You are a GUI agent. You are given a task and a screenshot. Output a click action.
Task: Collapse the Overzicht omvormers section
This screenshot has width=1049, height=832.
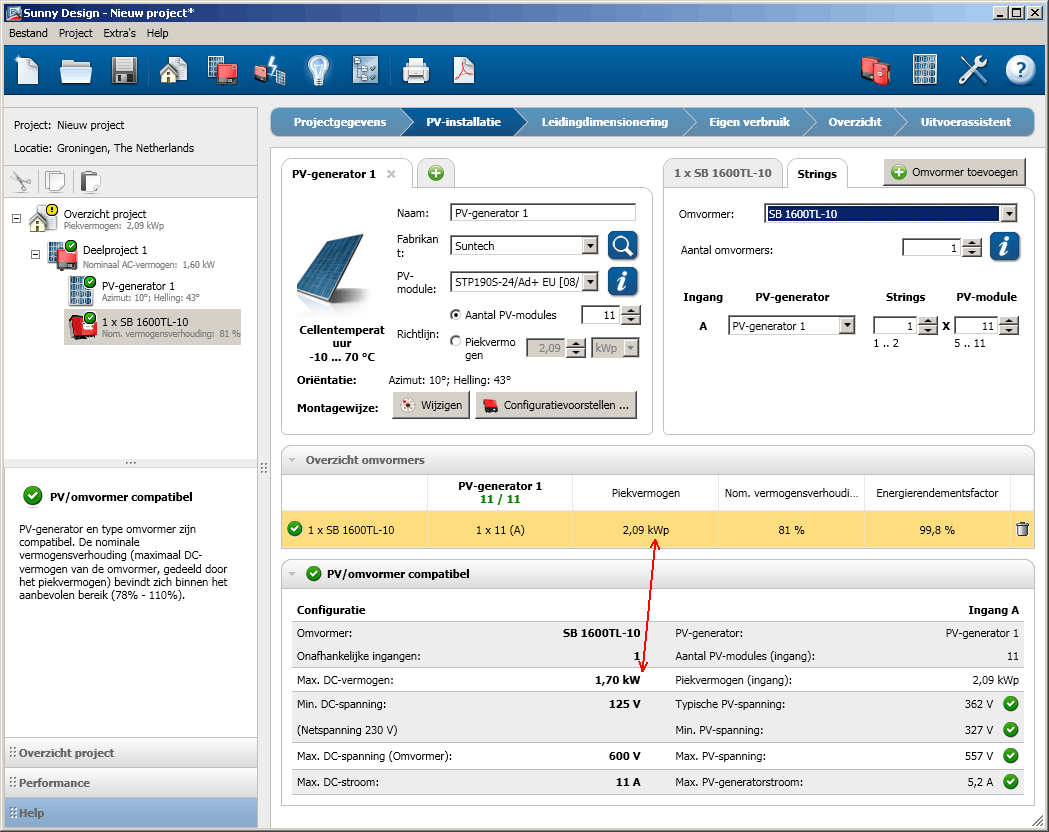(292, 460)
